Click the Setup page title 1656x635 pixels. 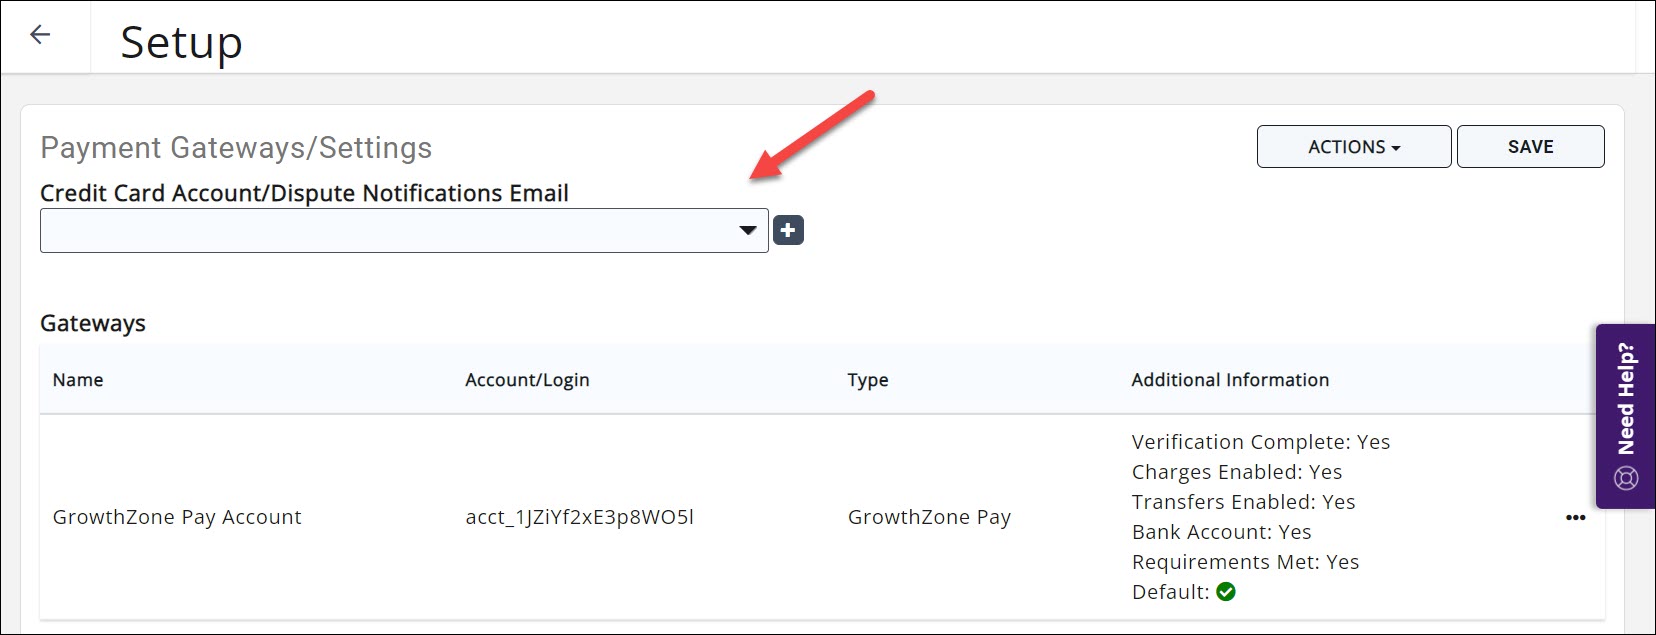[x=181, y=43]
